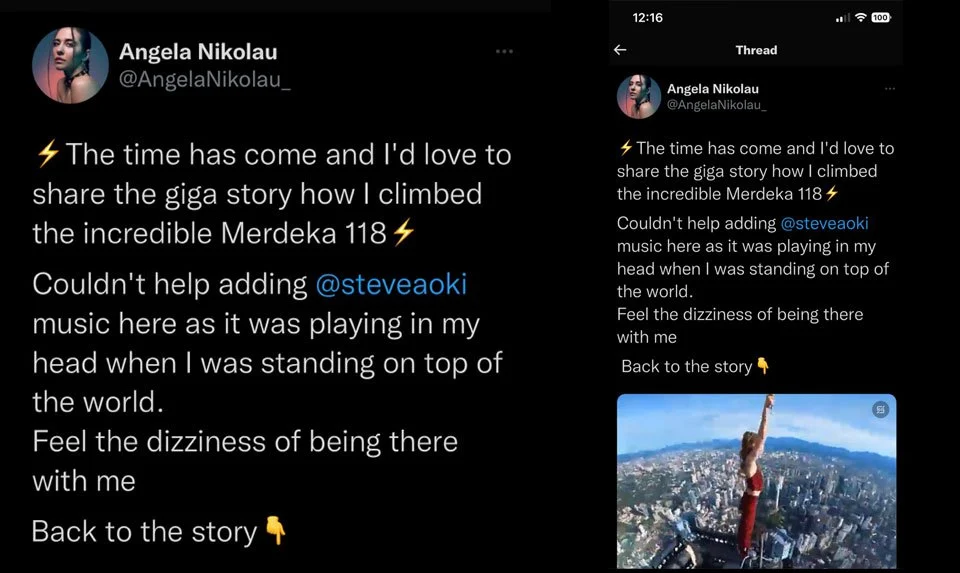Click the 12:16 clock in status bar
Image resolution: width=960 pixels, height=573 pixels.
[648, 18]
